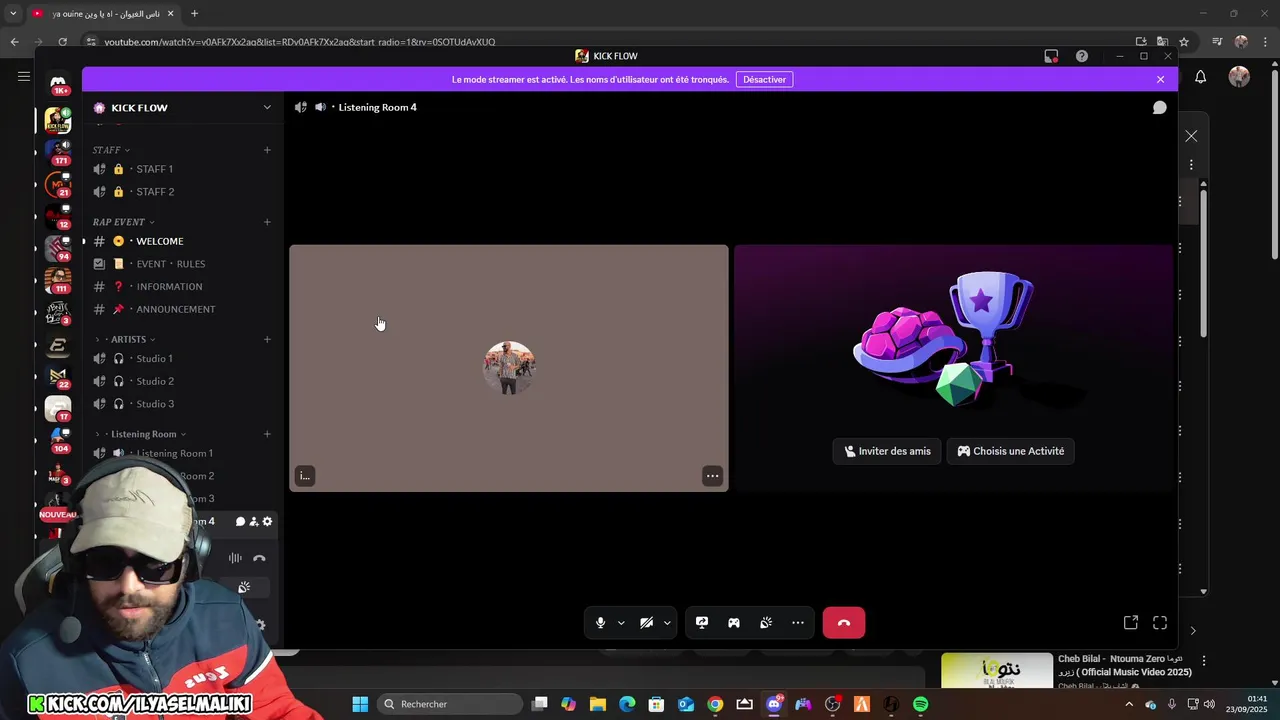Open the Cheb Bilal Ntouma Zero video thumbnail

tap(996, 671)
